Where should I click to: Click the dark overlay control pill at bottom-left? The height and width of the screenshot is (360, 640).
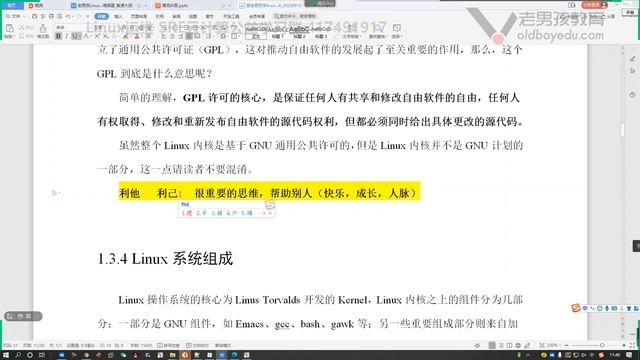[23, 316]
